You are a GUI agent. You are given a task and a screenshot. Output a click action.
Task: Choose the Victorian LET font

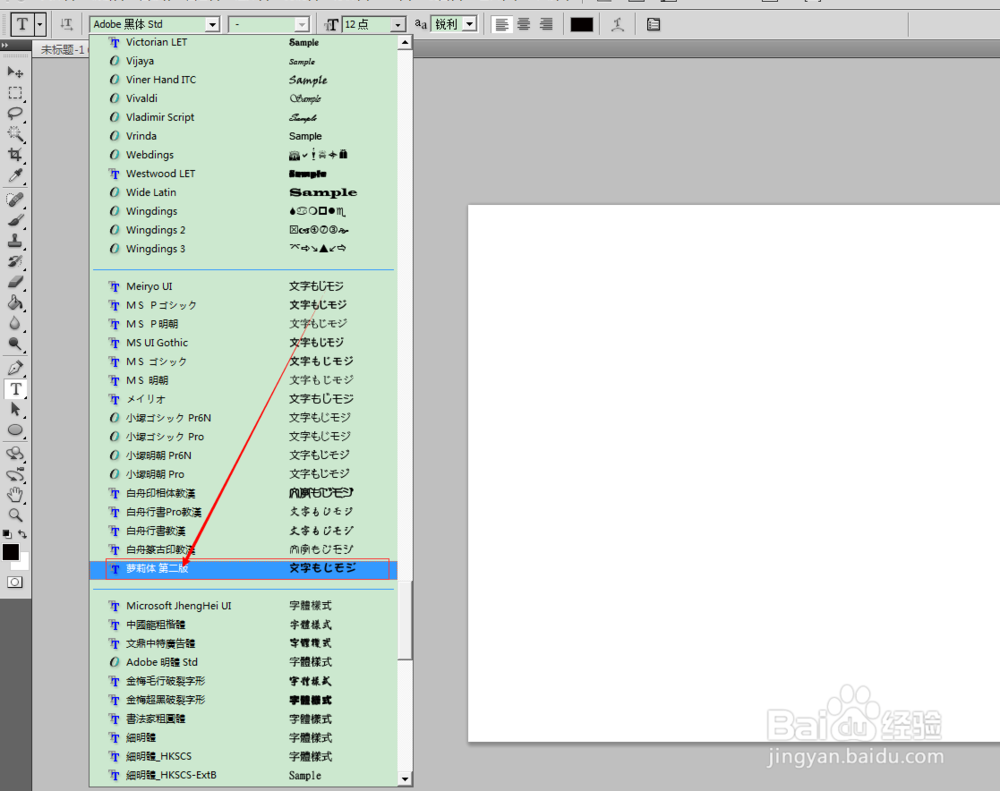(x=244, y=42)
